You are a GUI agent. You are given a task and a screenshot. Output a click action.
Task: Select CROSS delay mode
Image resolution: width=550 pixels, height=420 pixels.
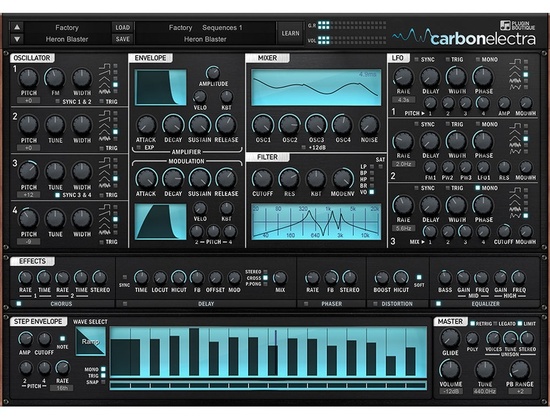coord(265,278)
